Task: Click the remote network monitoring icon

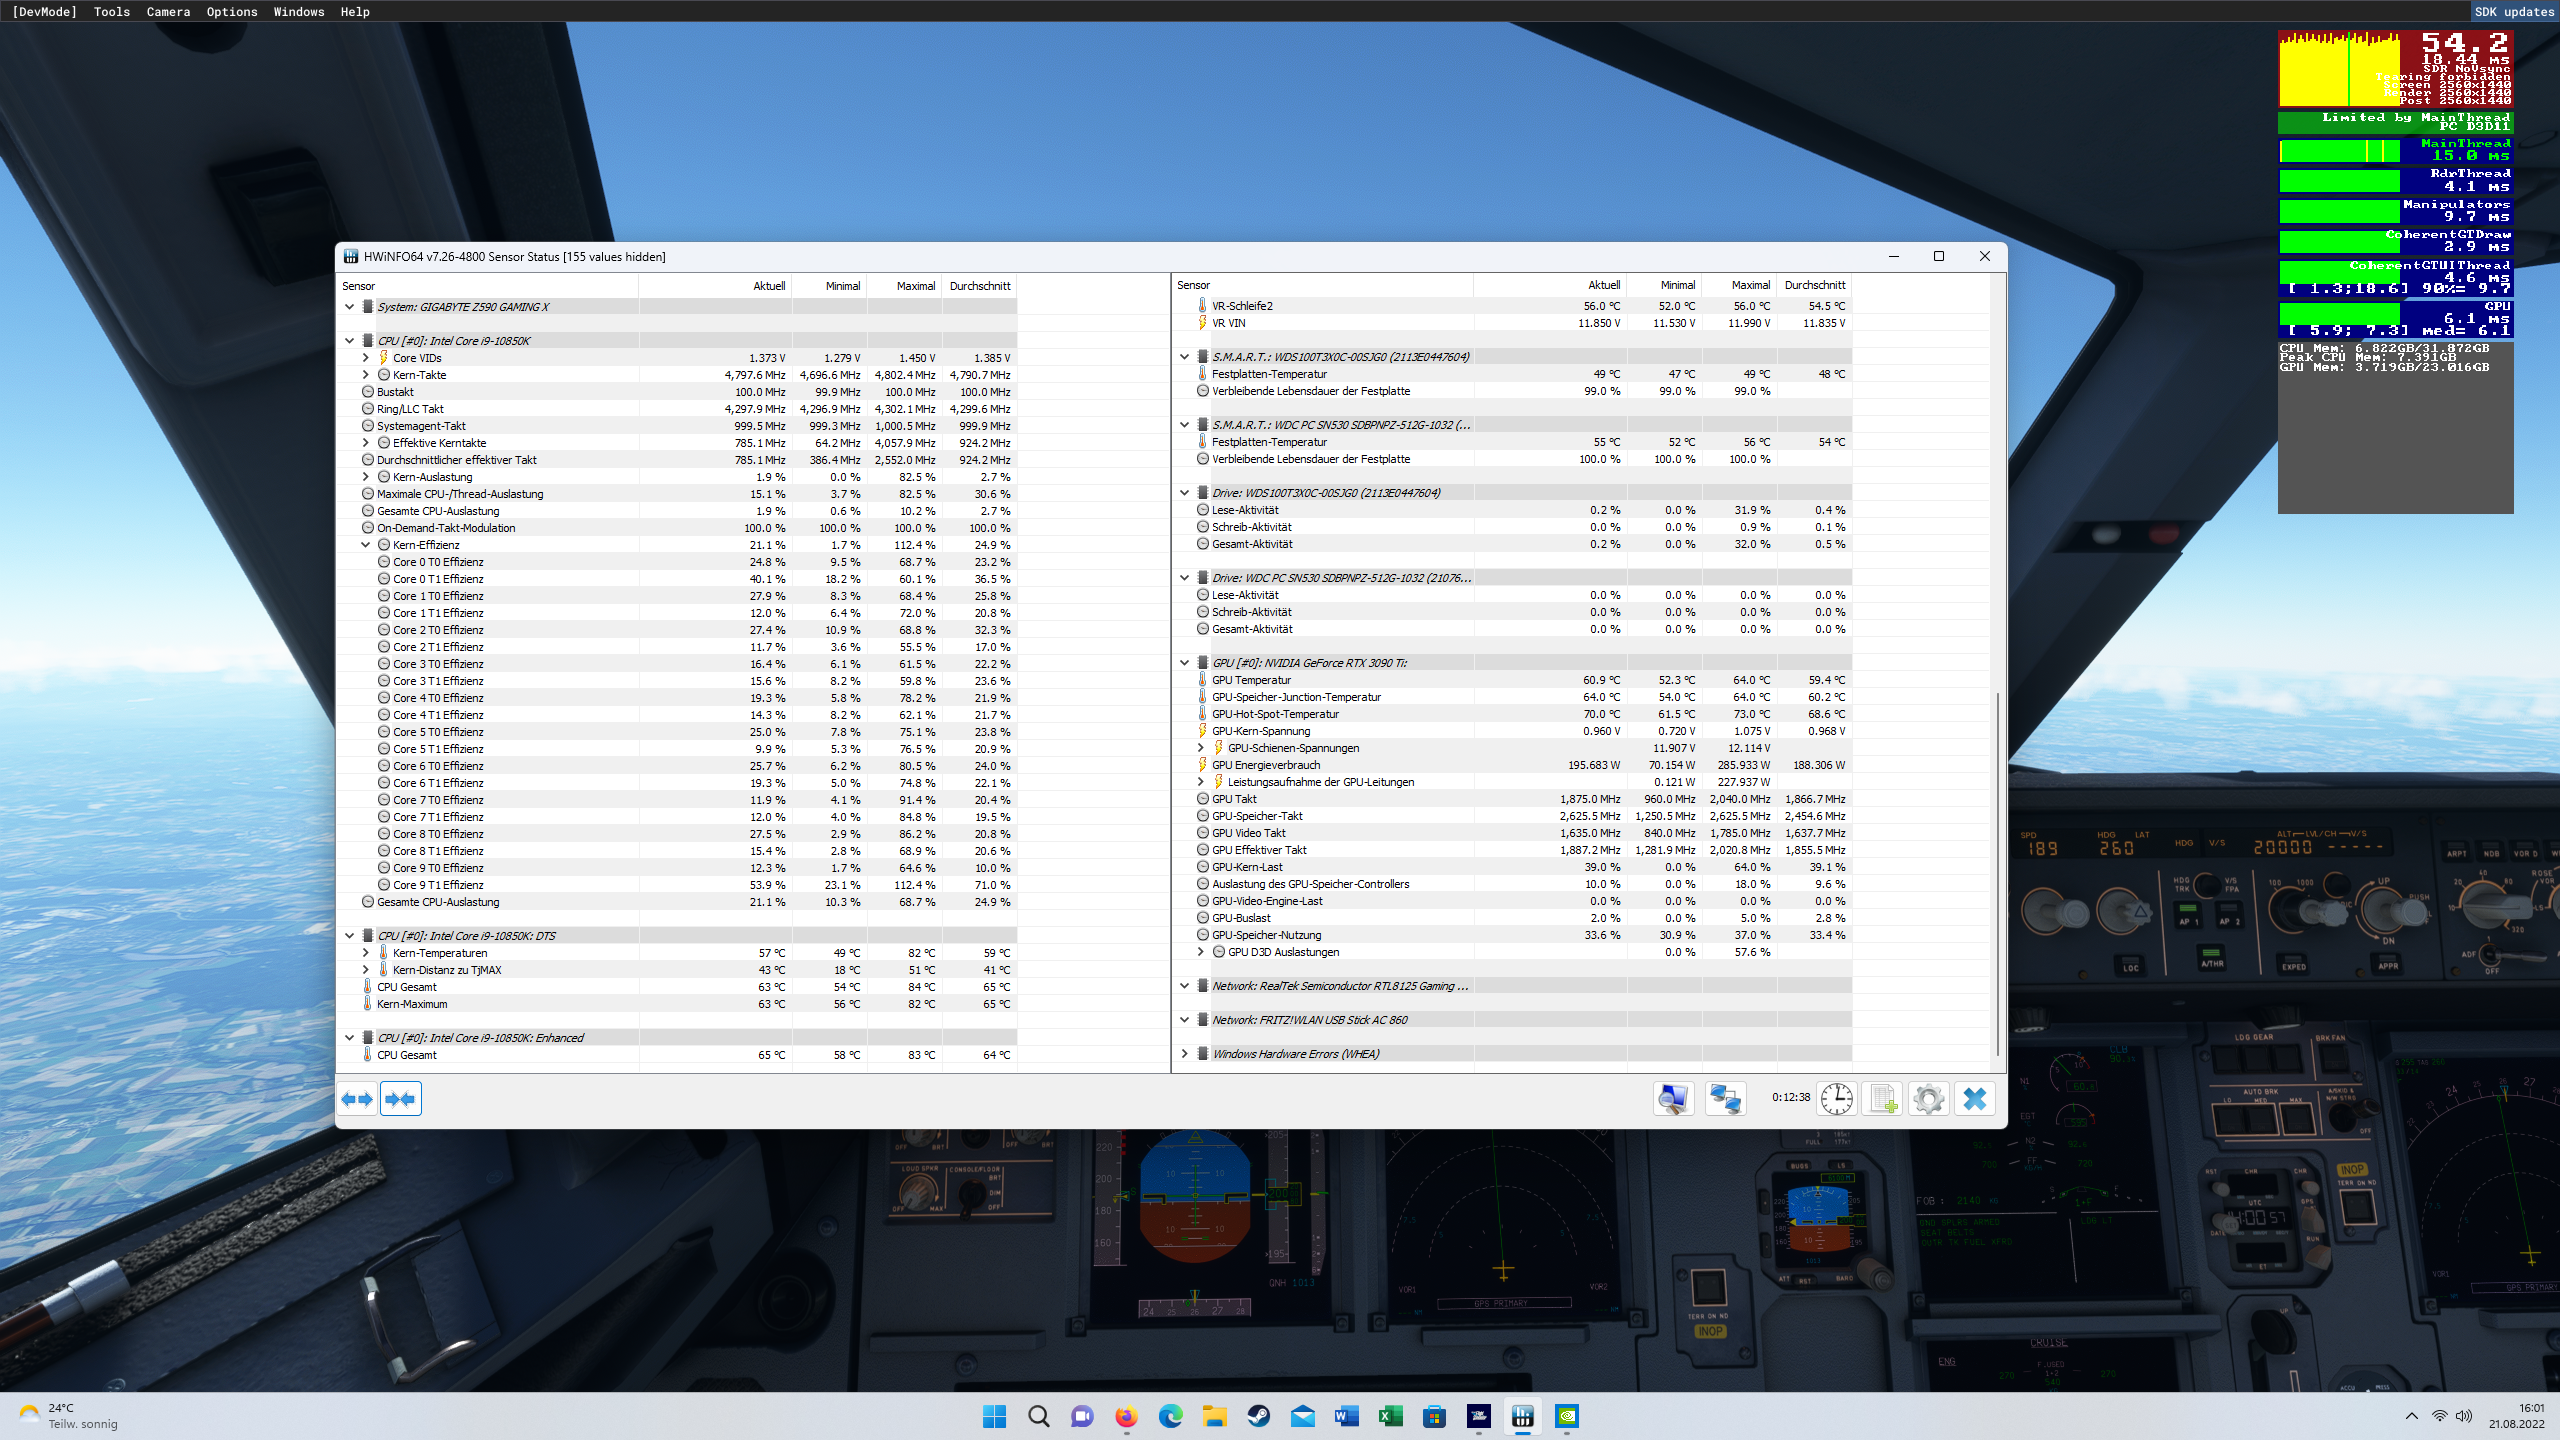Action: click(x=1725, y=1099)
